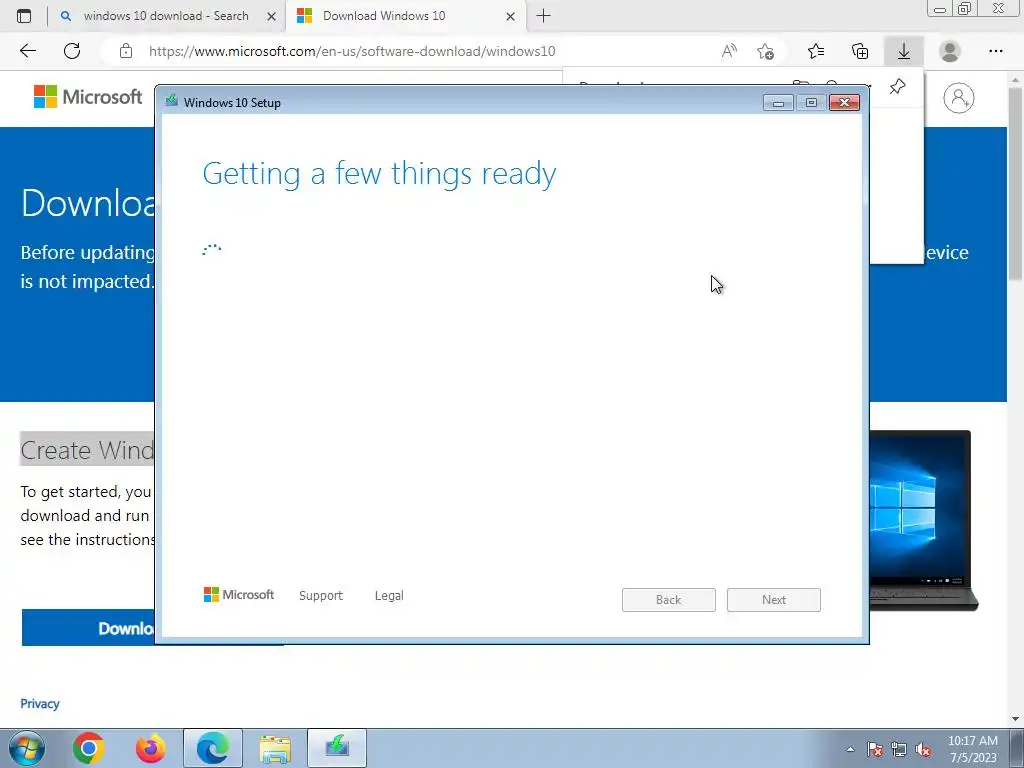
Task: Open File Explorer from the taskbar
Action: coord(275,748)
